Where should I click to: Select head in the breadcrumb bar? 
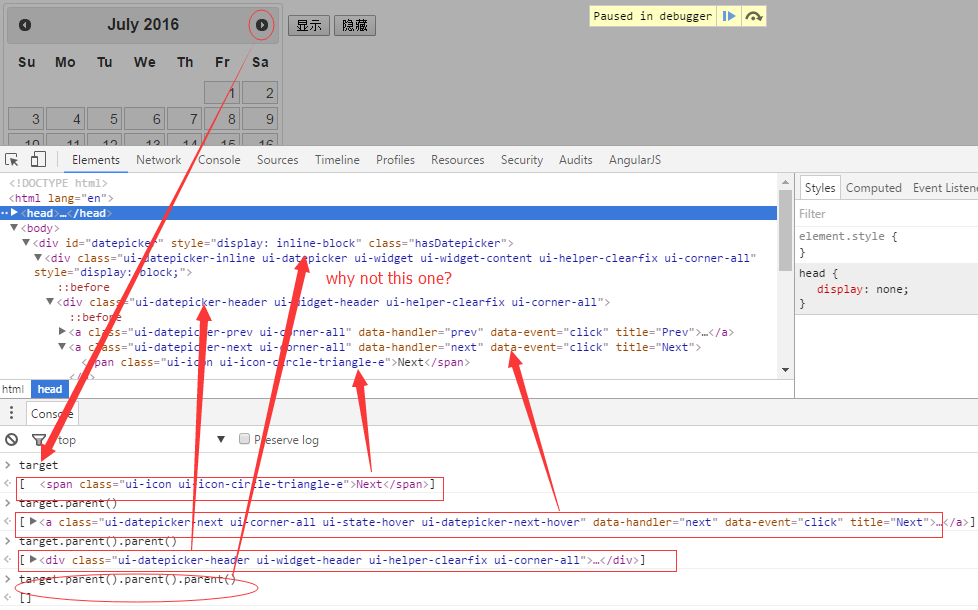coord(49,389)
